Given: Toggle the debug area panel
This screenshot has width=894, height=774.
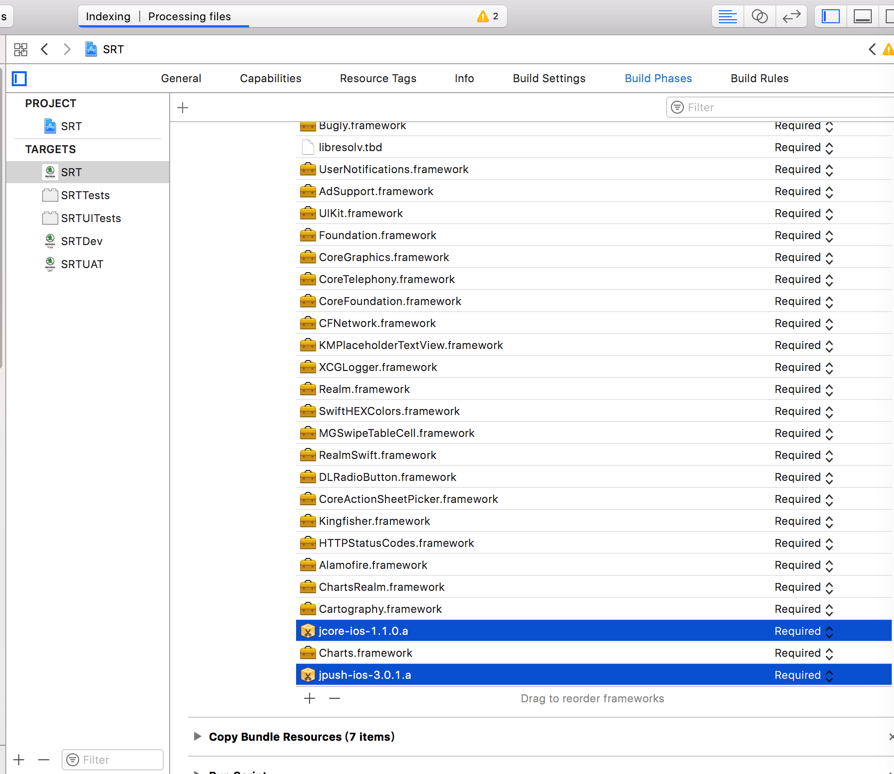Looking at the screenshot, I should 863,17.
